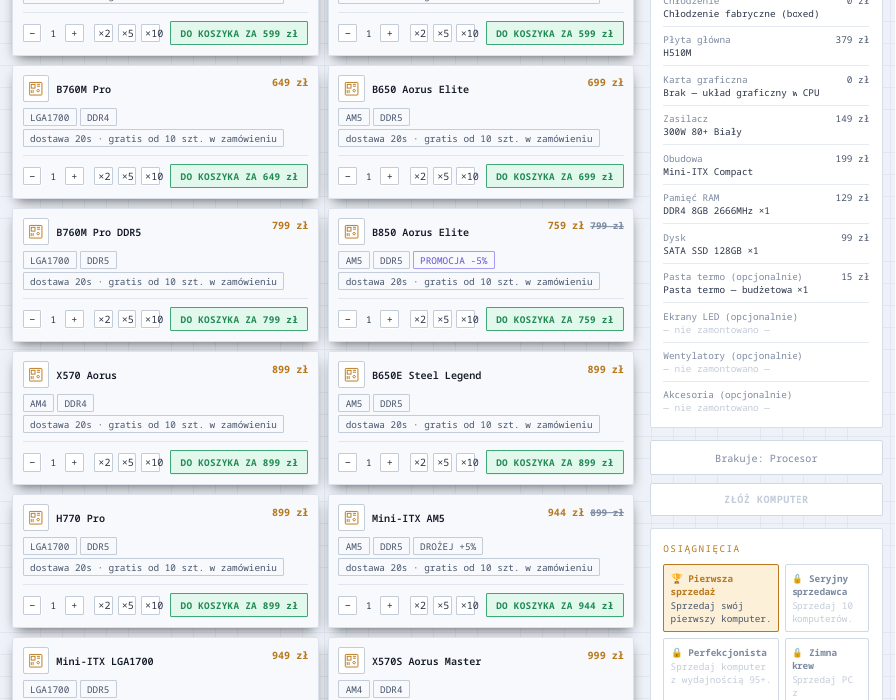This screenshot has height=700, width=896.
Task: Click the Brakuje: Procesor notice
Action: tap(766, 458)
